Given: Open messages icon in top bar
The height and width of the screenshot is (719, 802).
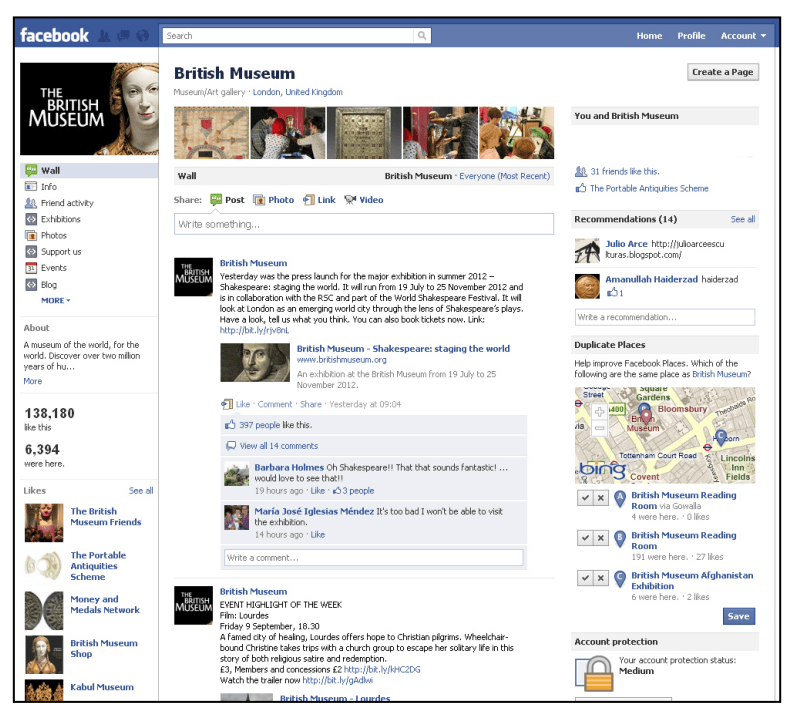Looking at the screenshot, I should click(x=123, y=36).
